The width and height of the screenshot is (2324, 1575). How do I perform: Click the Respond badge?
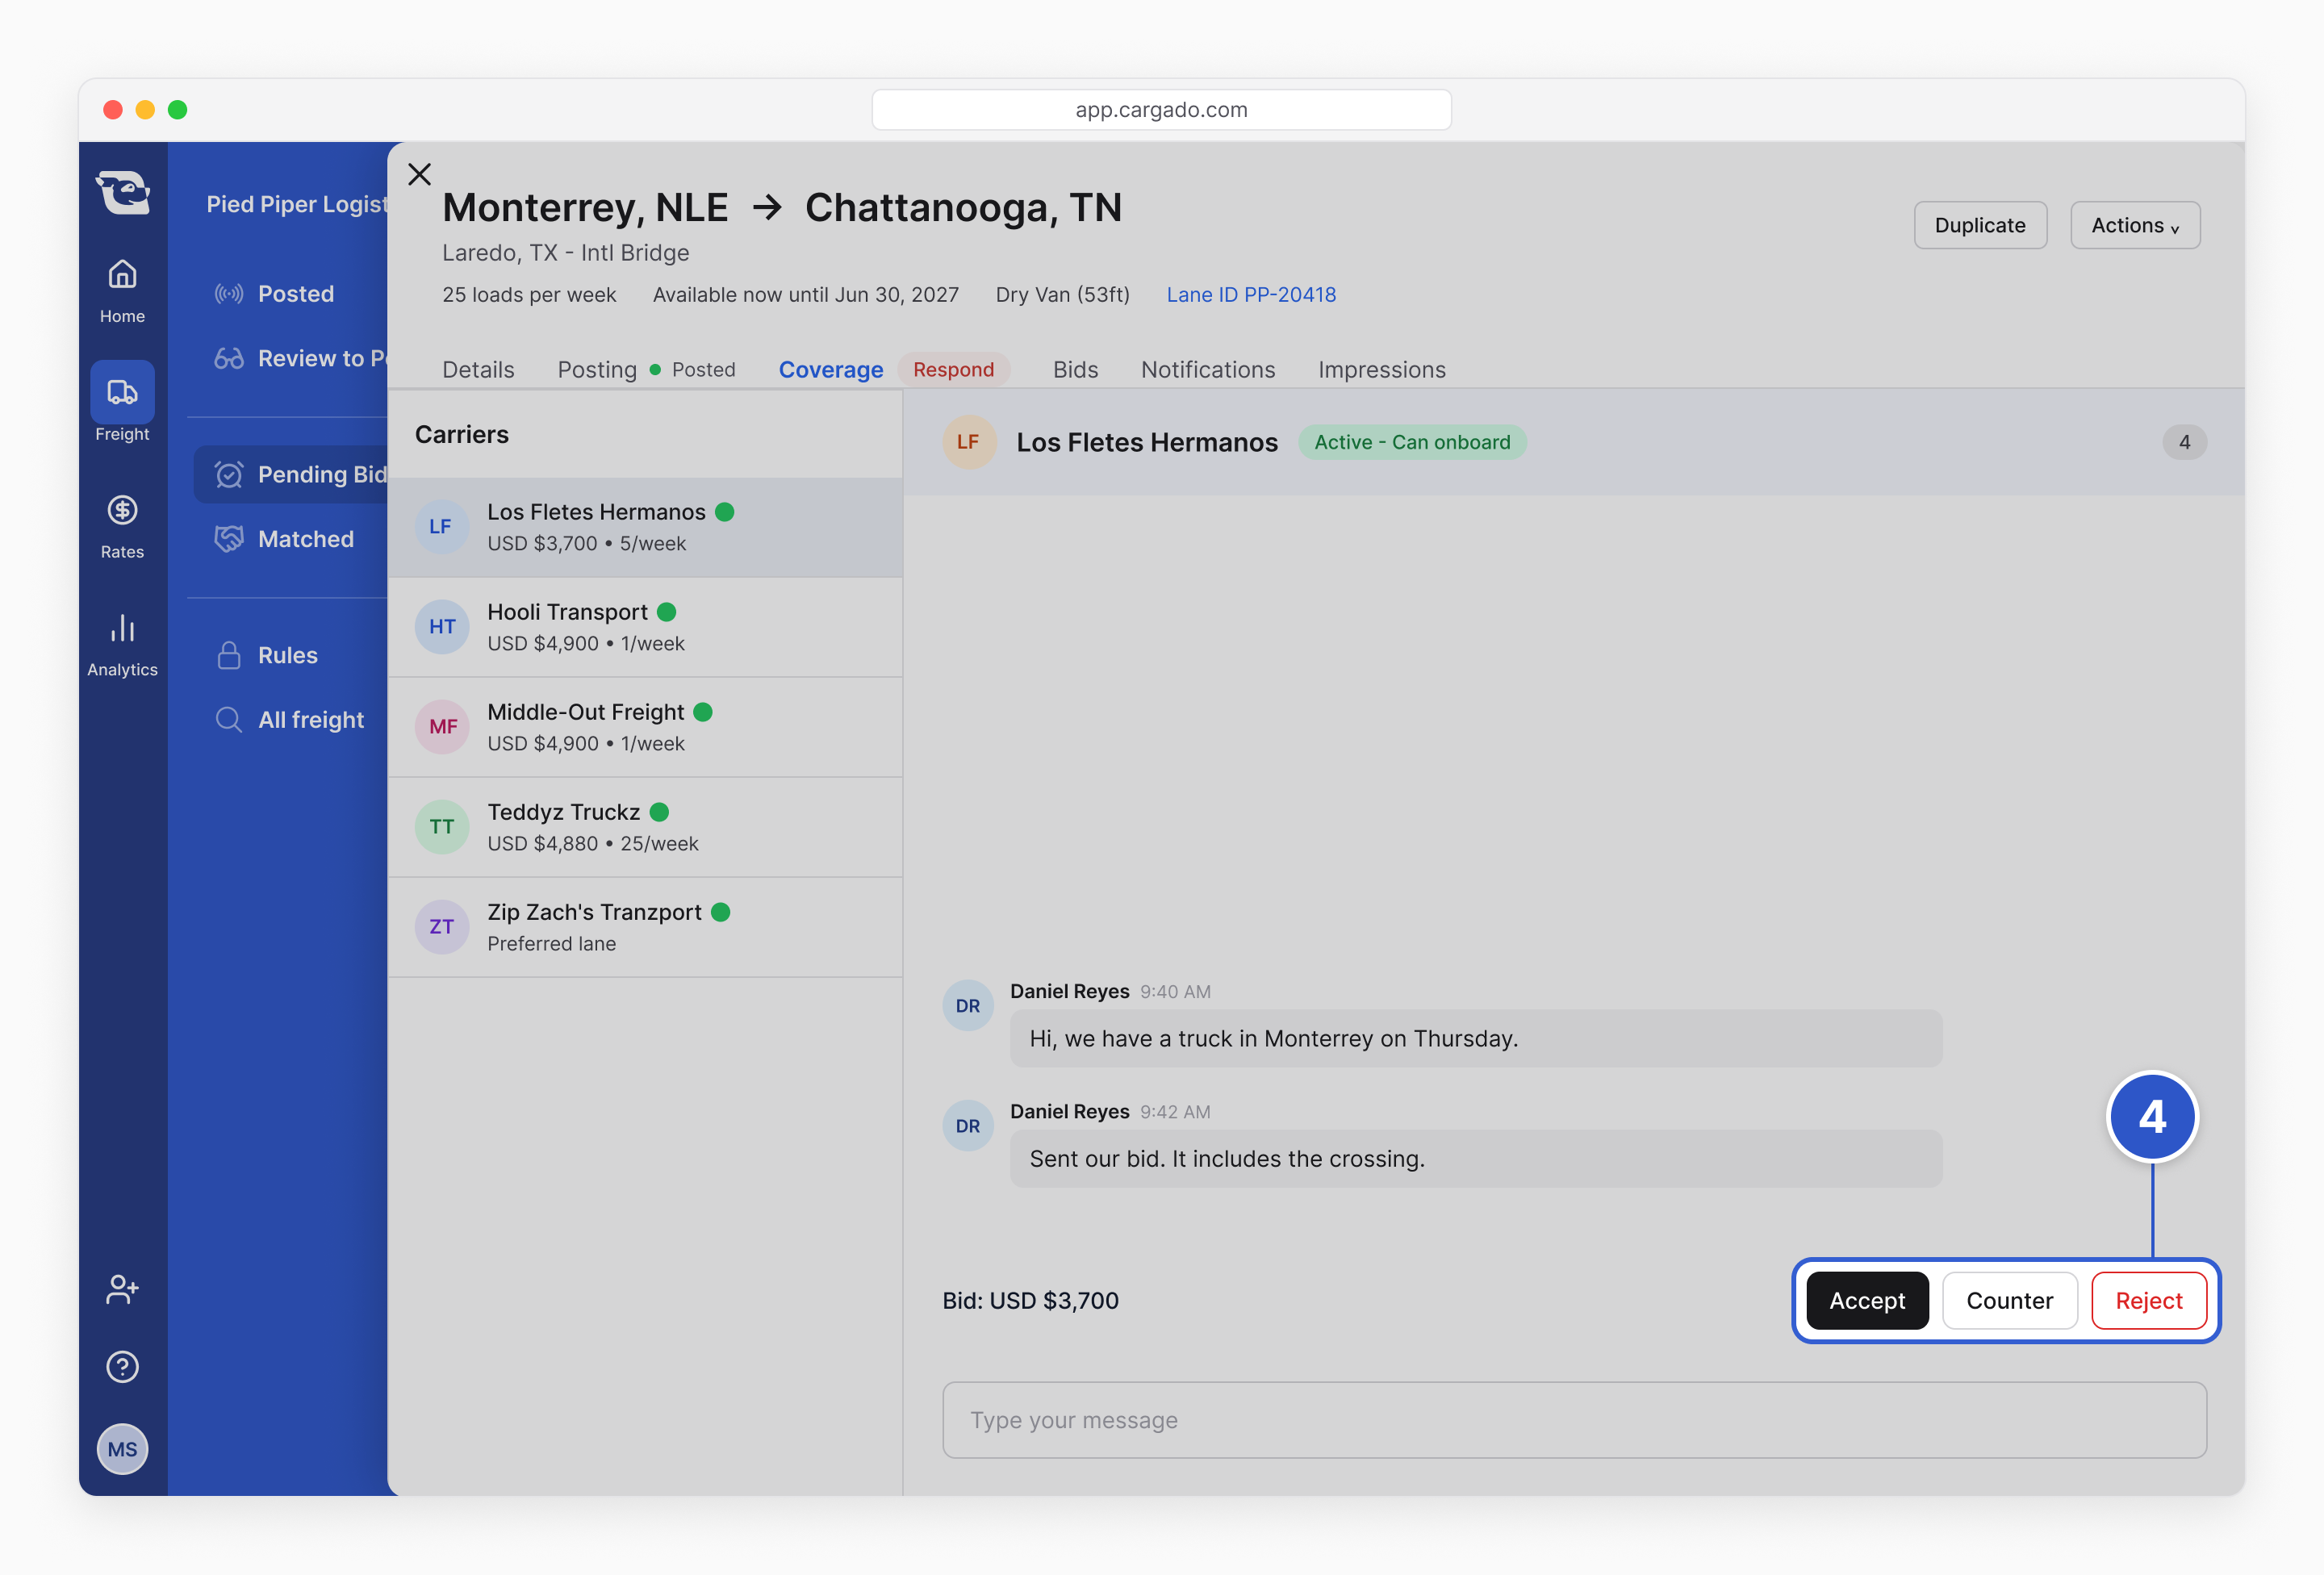click(x=953, y=370)
